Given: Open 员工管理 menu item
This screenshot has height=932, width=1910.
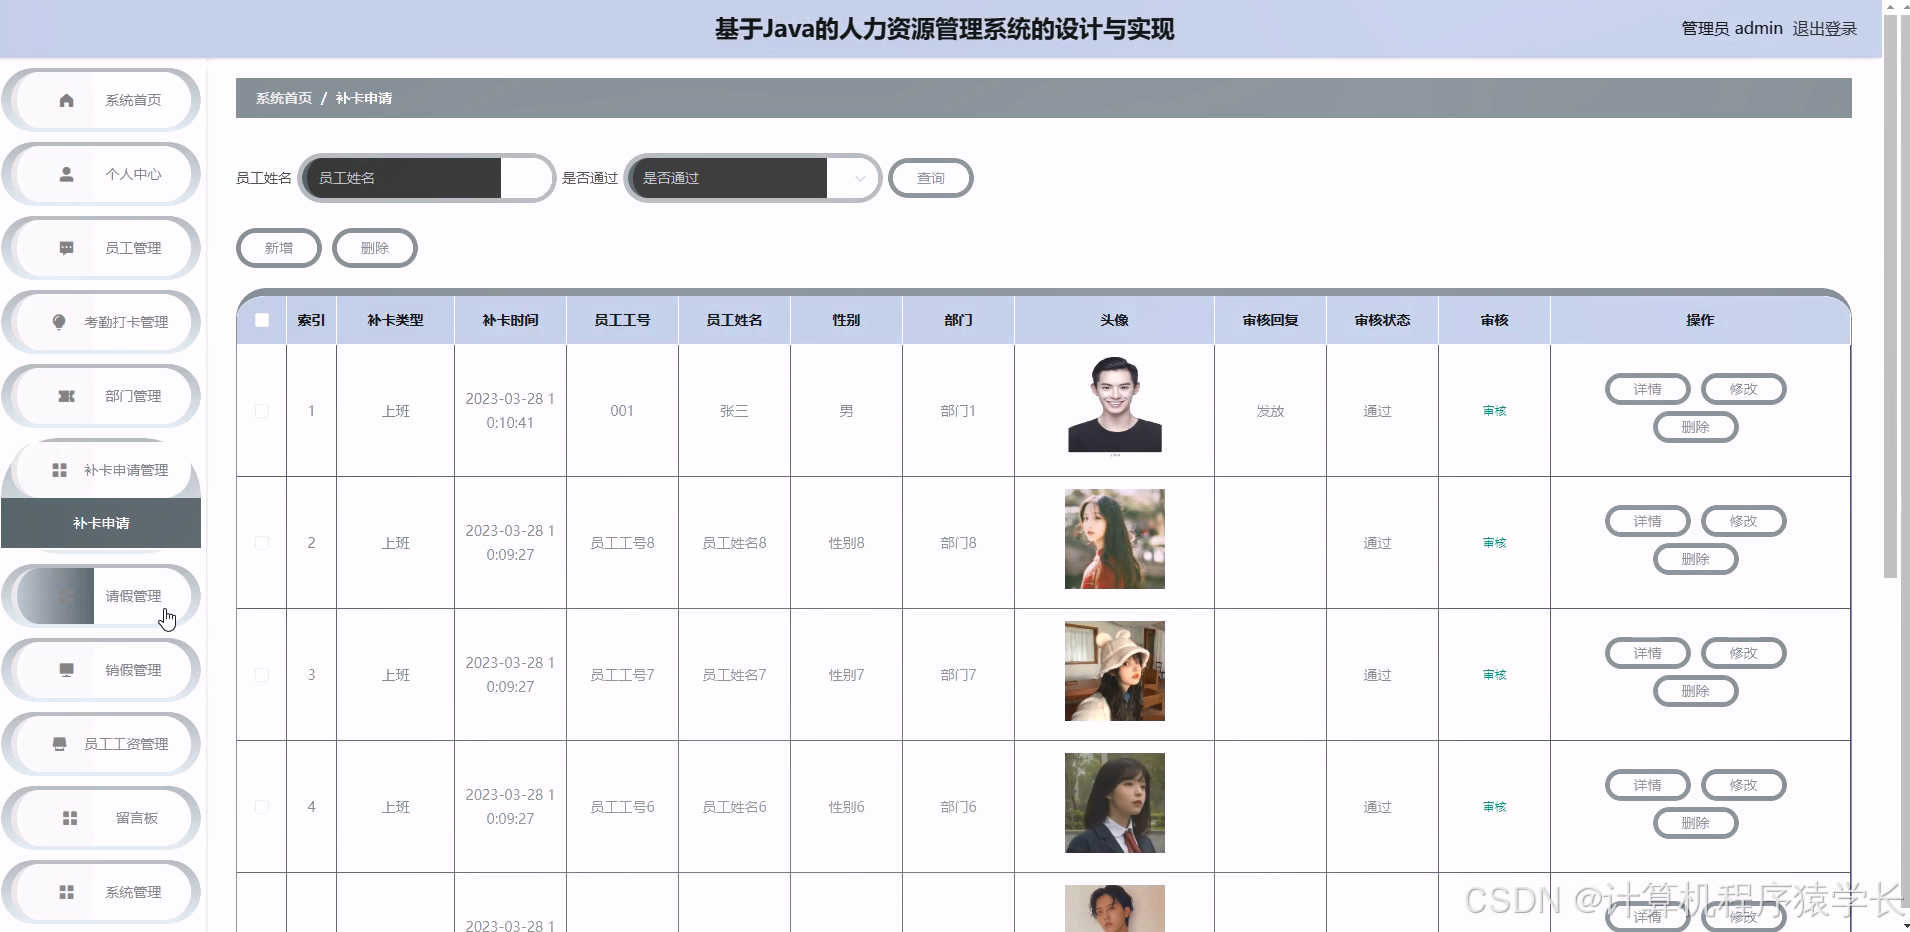Looking at the screenshot, I should 101,248.
